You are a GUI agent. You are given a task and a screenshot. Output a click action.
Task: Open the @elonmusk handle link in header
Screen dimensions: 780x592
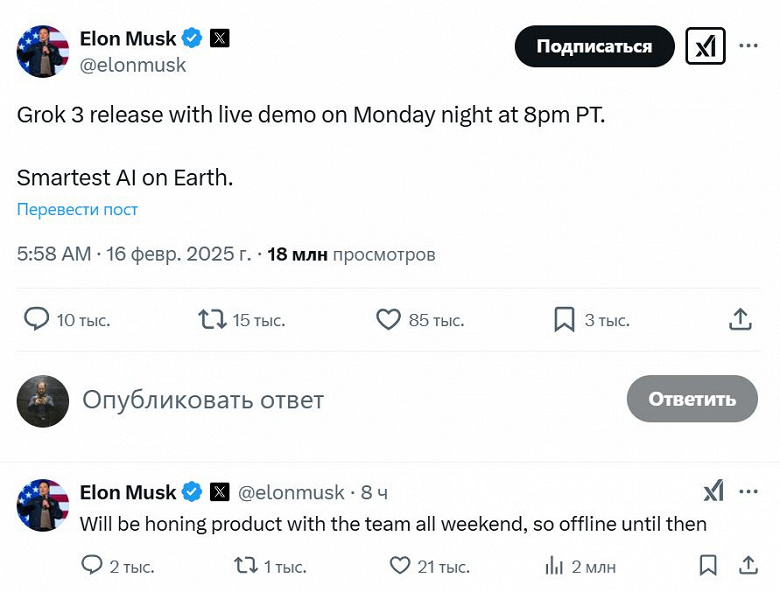133,65
